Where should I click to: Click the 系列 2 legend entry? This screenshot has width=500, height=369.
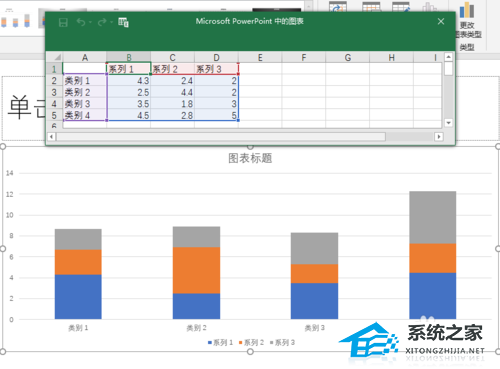(x=251, y=342)
